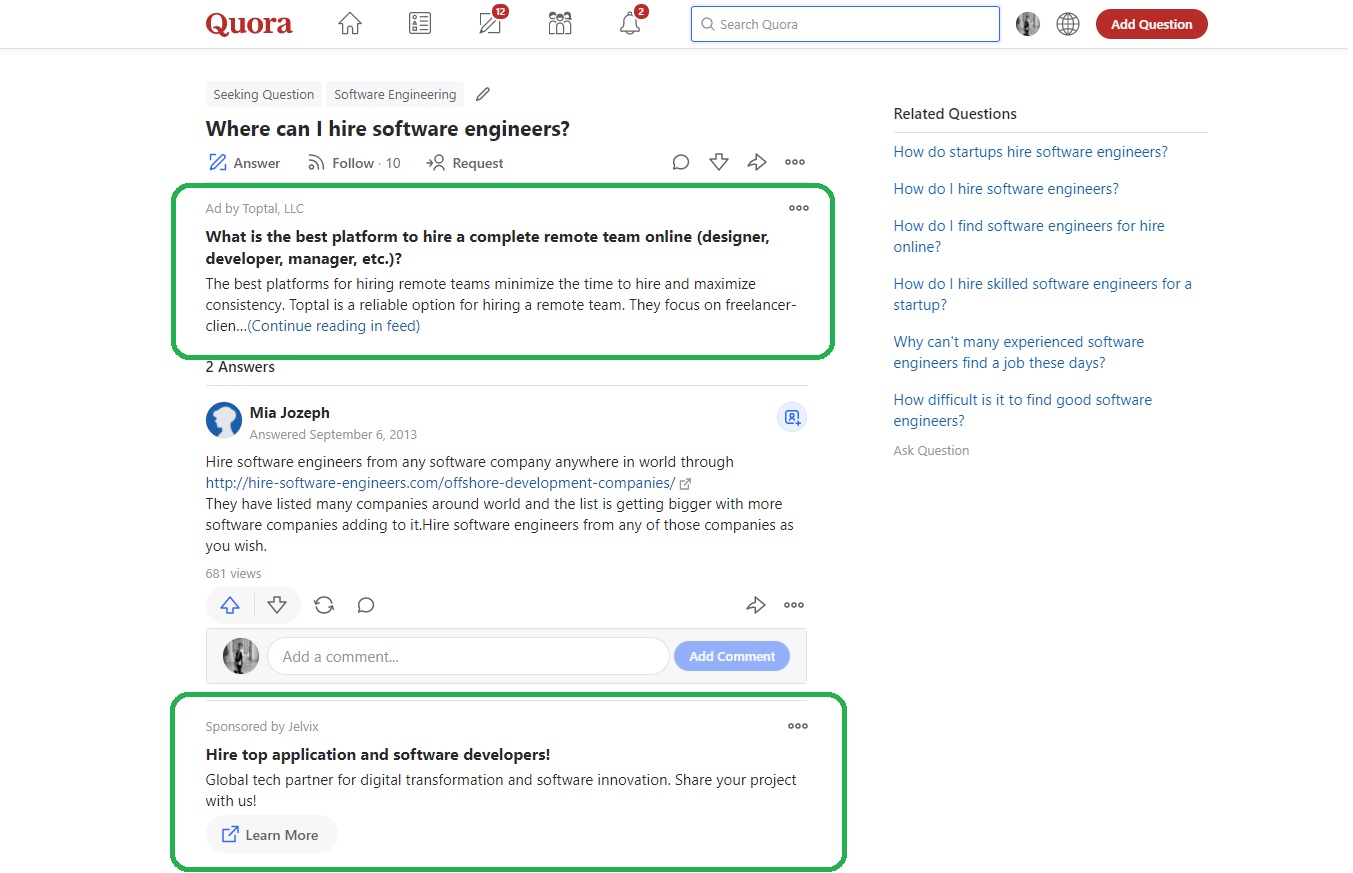Select the Software Engineering topic tag
This screenshot has height=873, width=1353.
click(395, 94)
